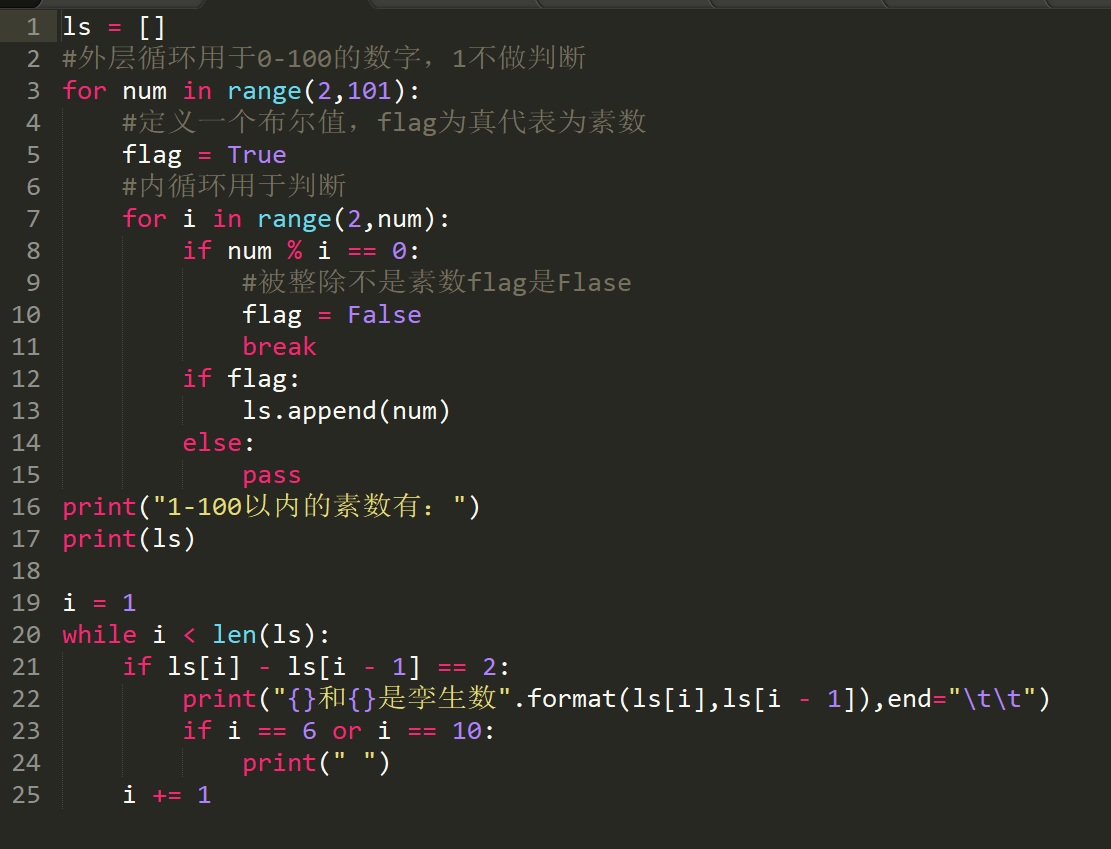Click the comment '#被整除不是素数flag是Flase'

pyautogui.click(x=436, y=282)
